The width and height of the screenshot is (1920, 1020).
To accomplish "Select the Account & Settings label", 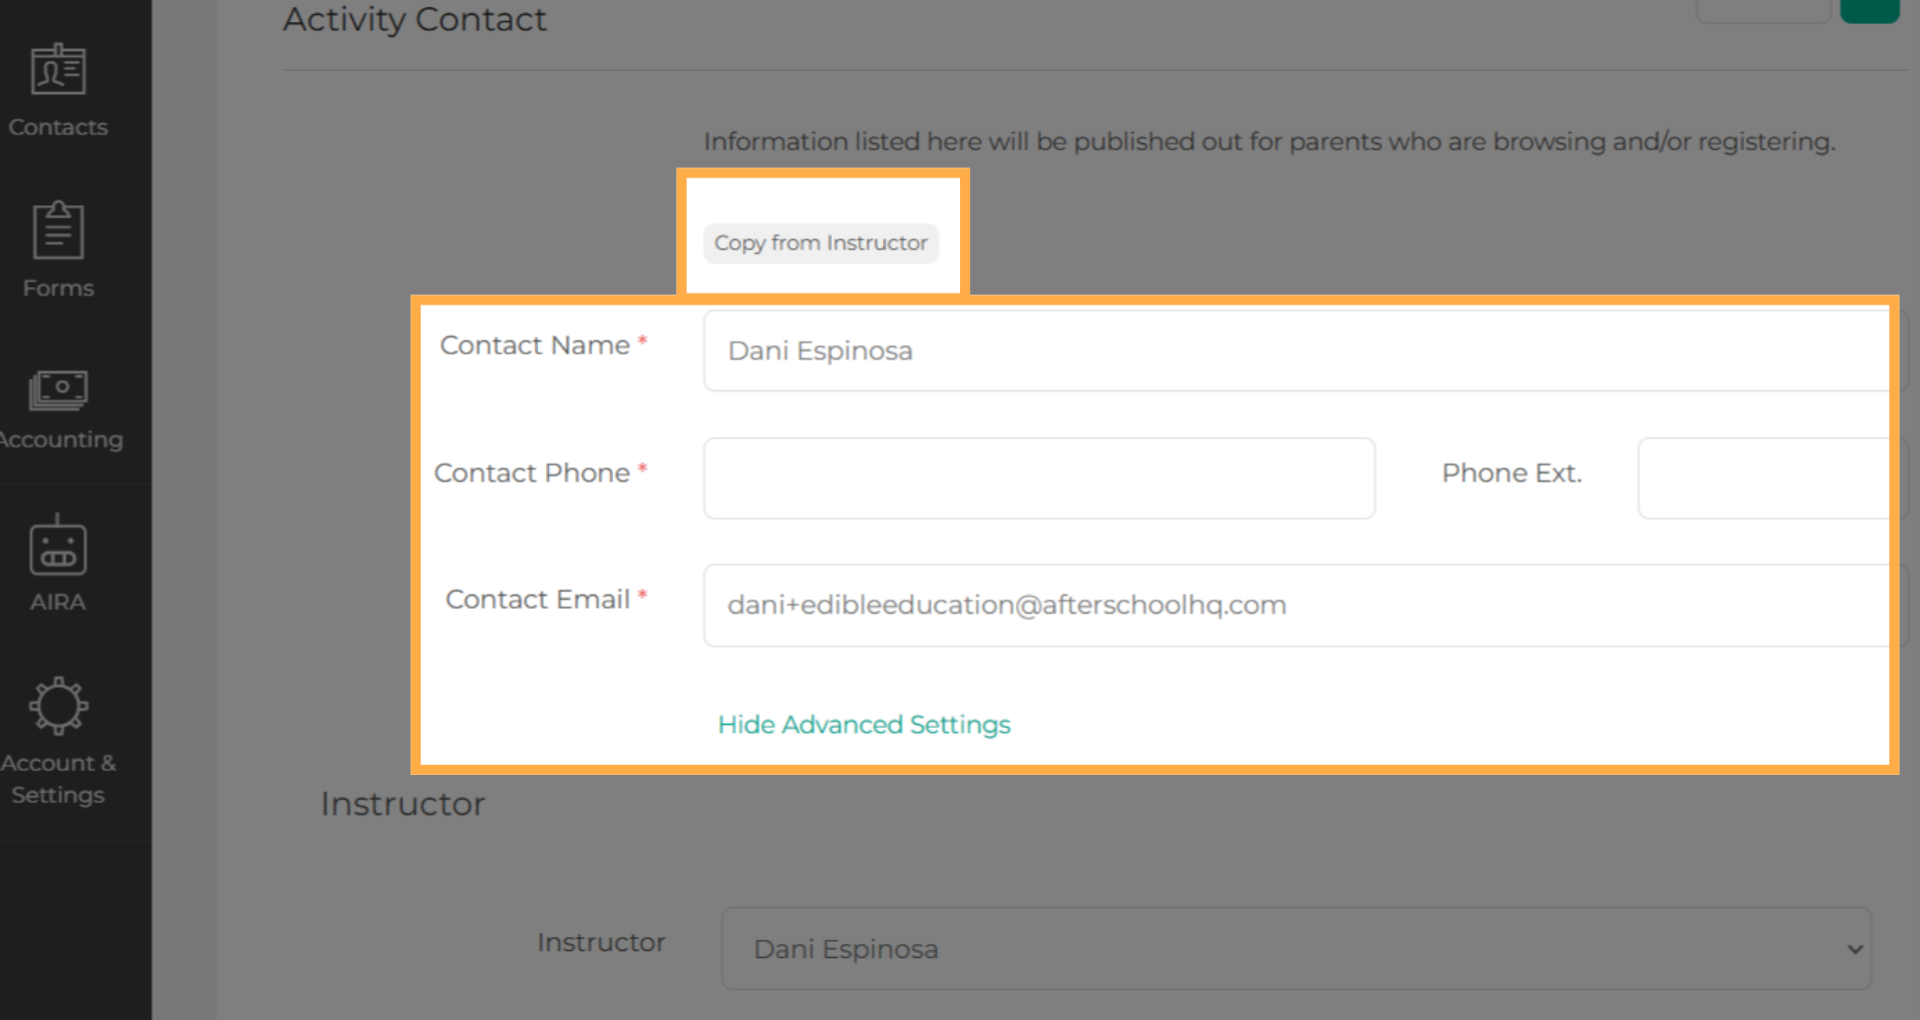I will [x=58, y=779].
